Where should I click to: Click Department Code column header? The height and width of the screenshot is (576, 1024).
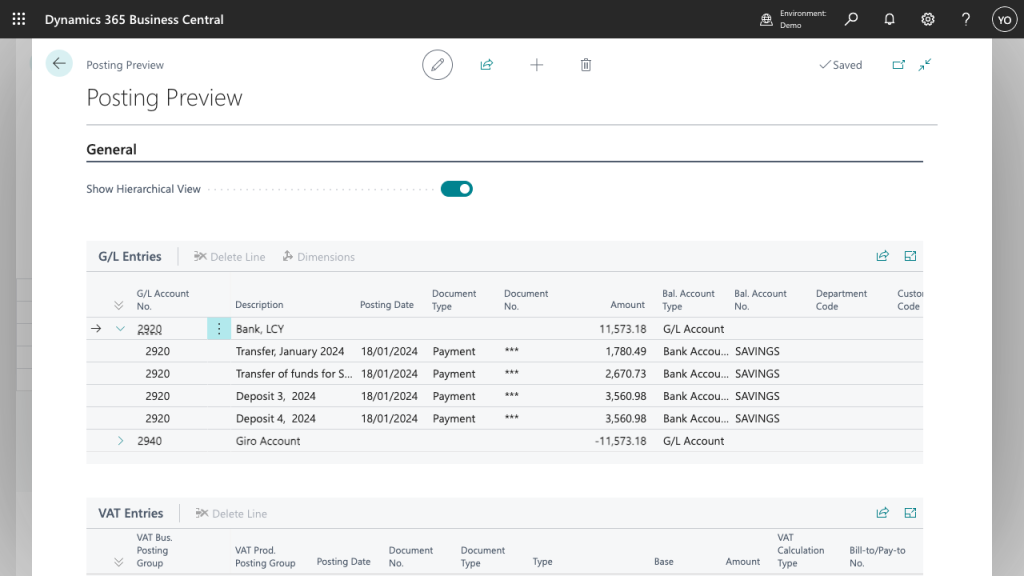pos(841,300)
